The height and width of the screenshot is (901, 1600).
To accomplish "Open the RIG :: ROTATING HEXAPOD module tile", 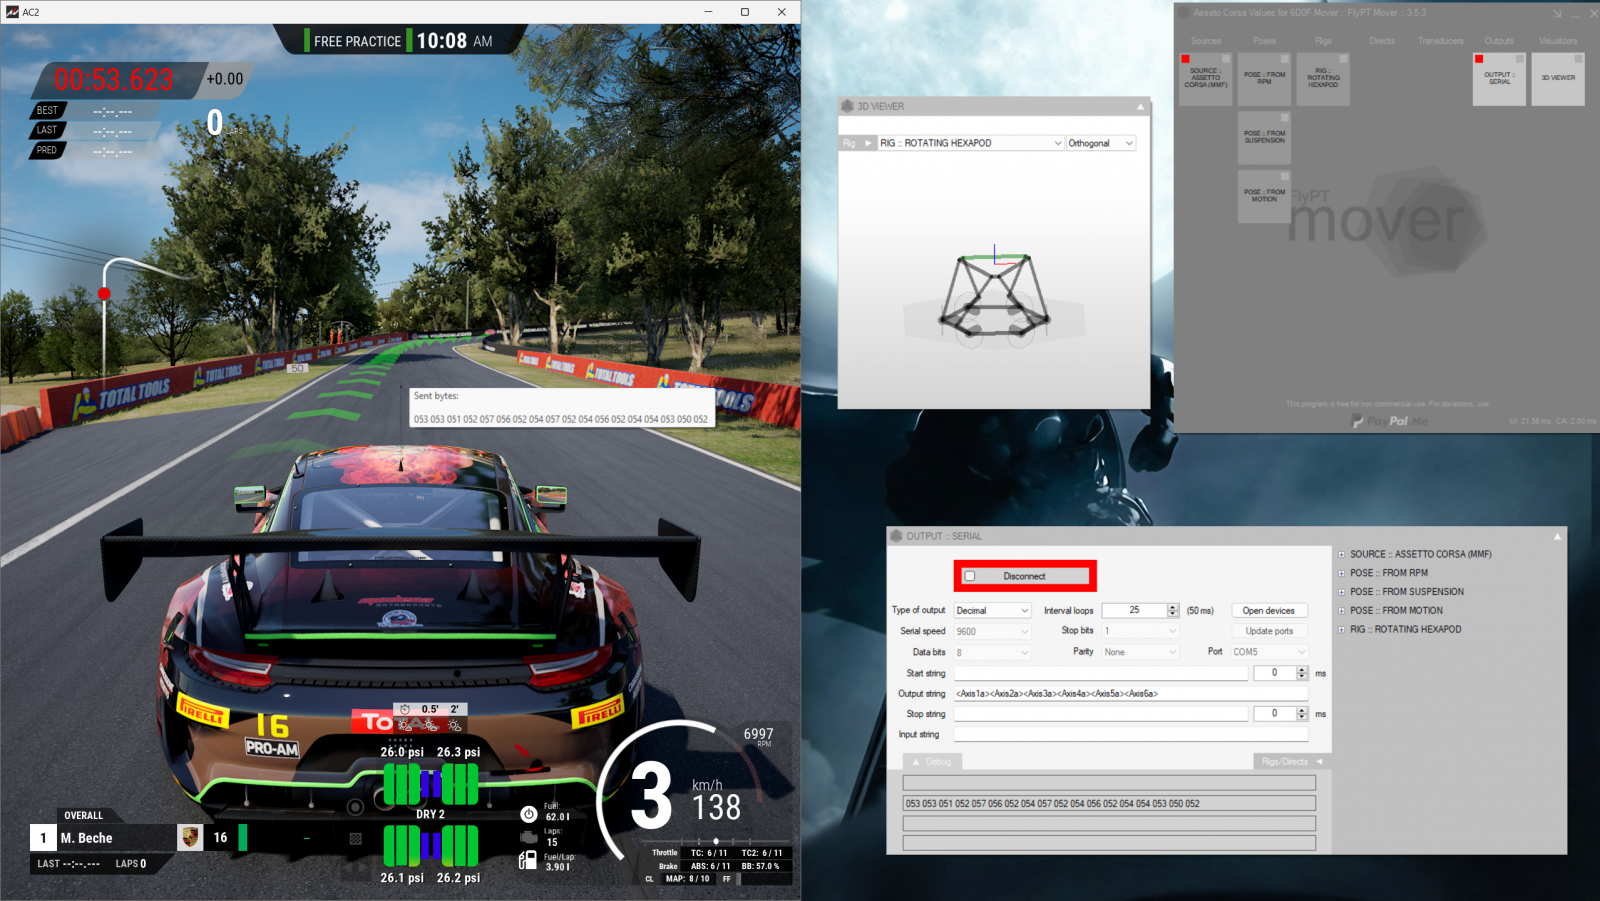I will point(1323,79).
